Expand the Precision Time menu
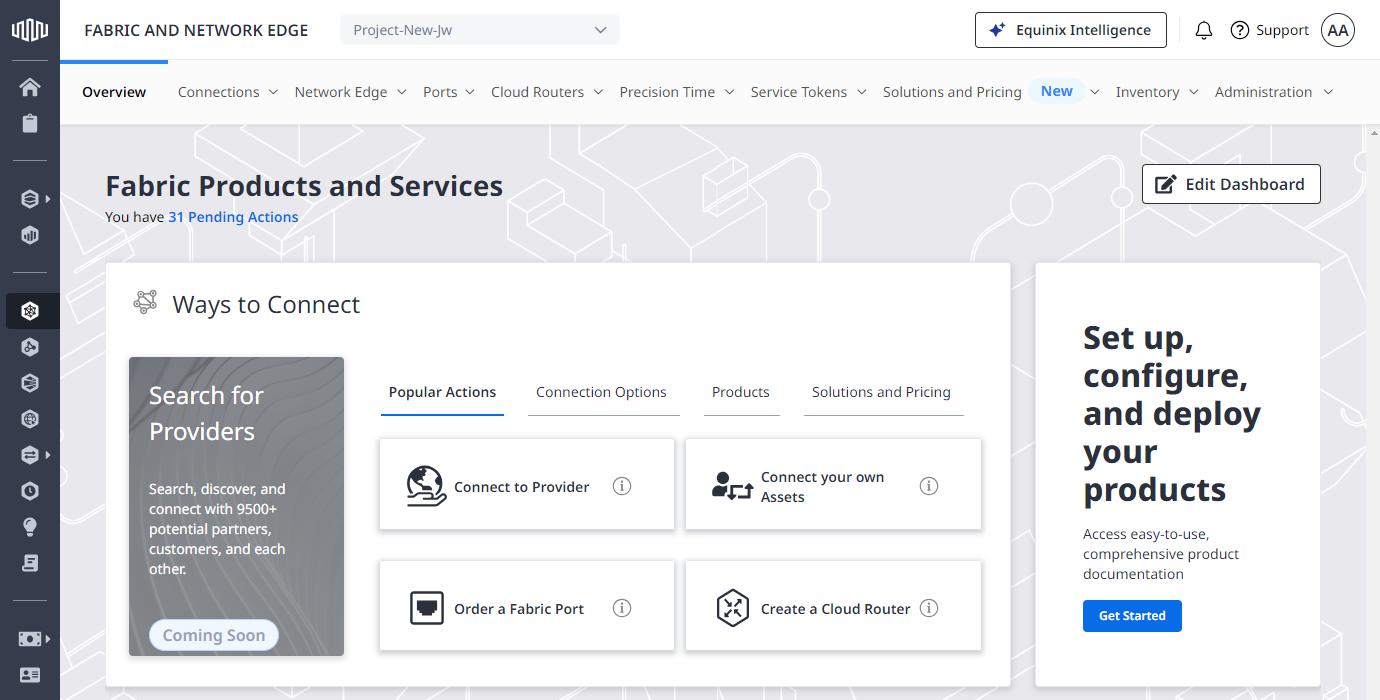 pyautogui.click(x=677, y=92)
